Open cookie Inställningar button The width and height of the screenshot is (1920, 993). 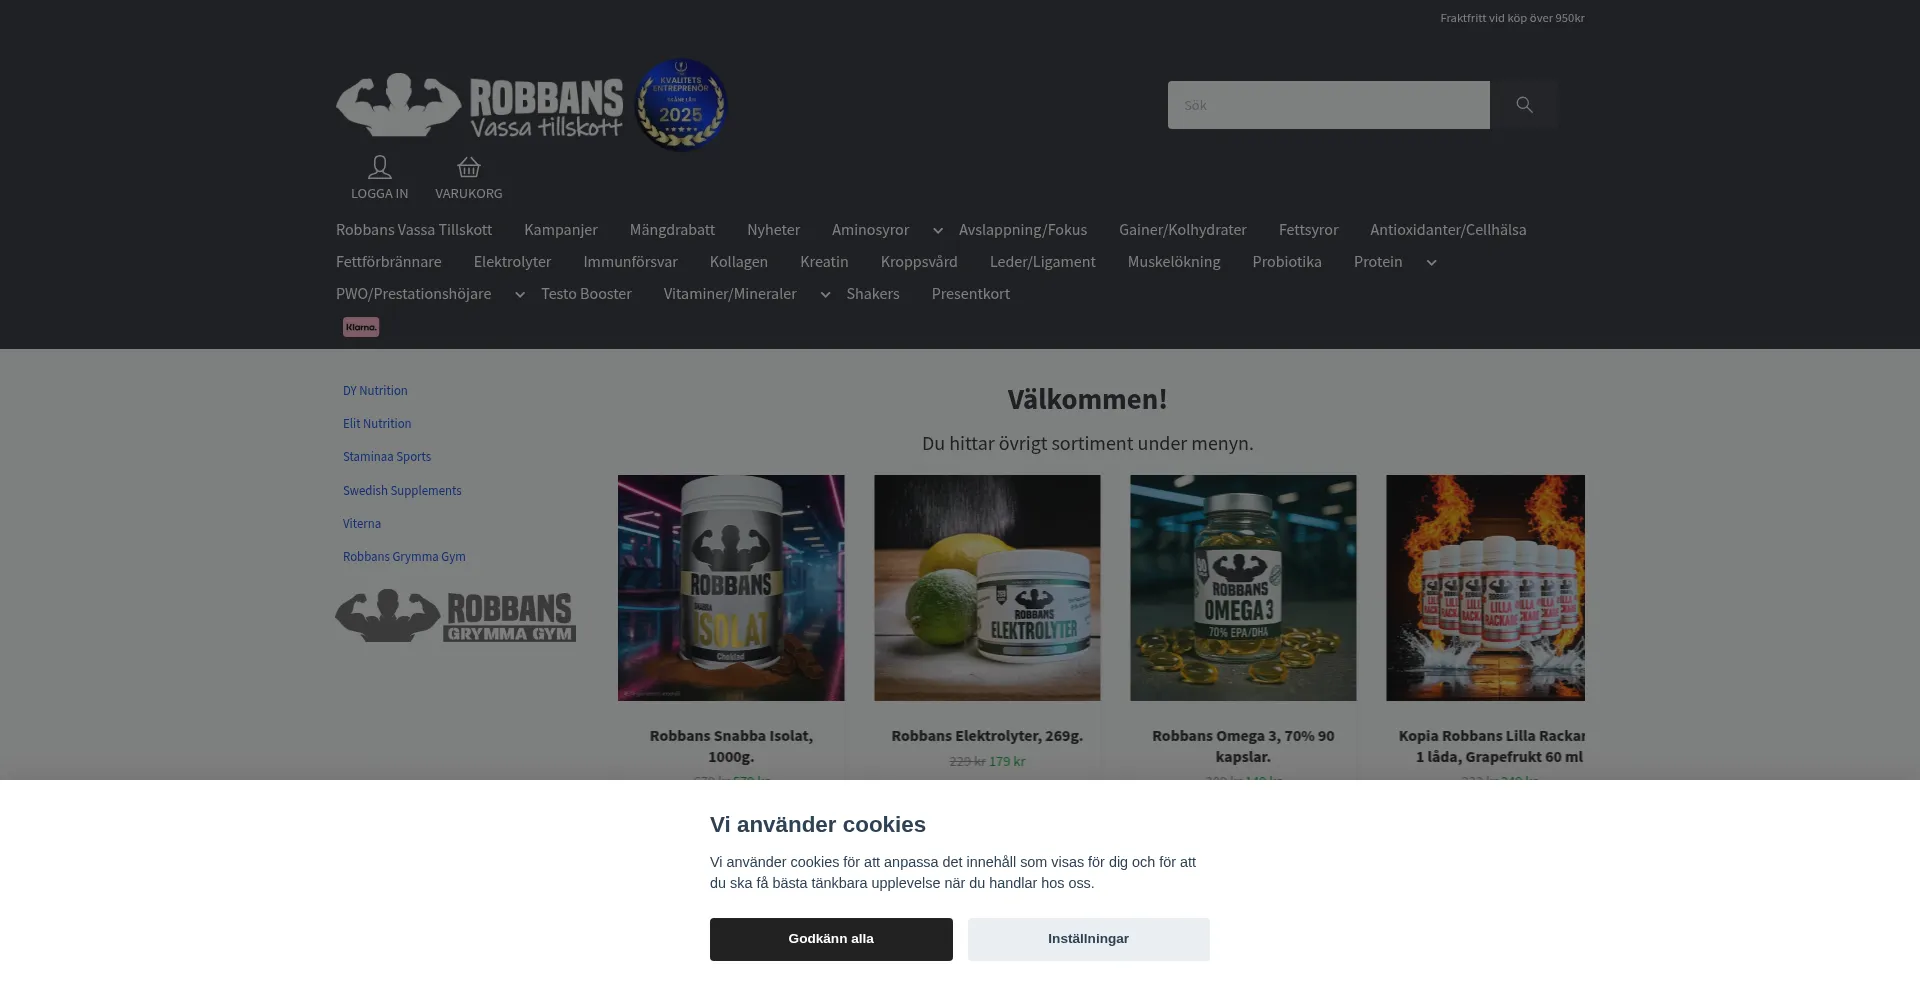coord(1088,939)
